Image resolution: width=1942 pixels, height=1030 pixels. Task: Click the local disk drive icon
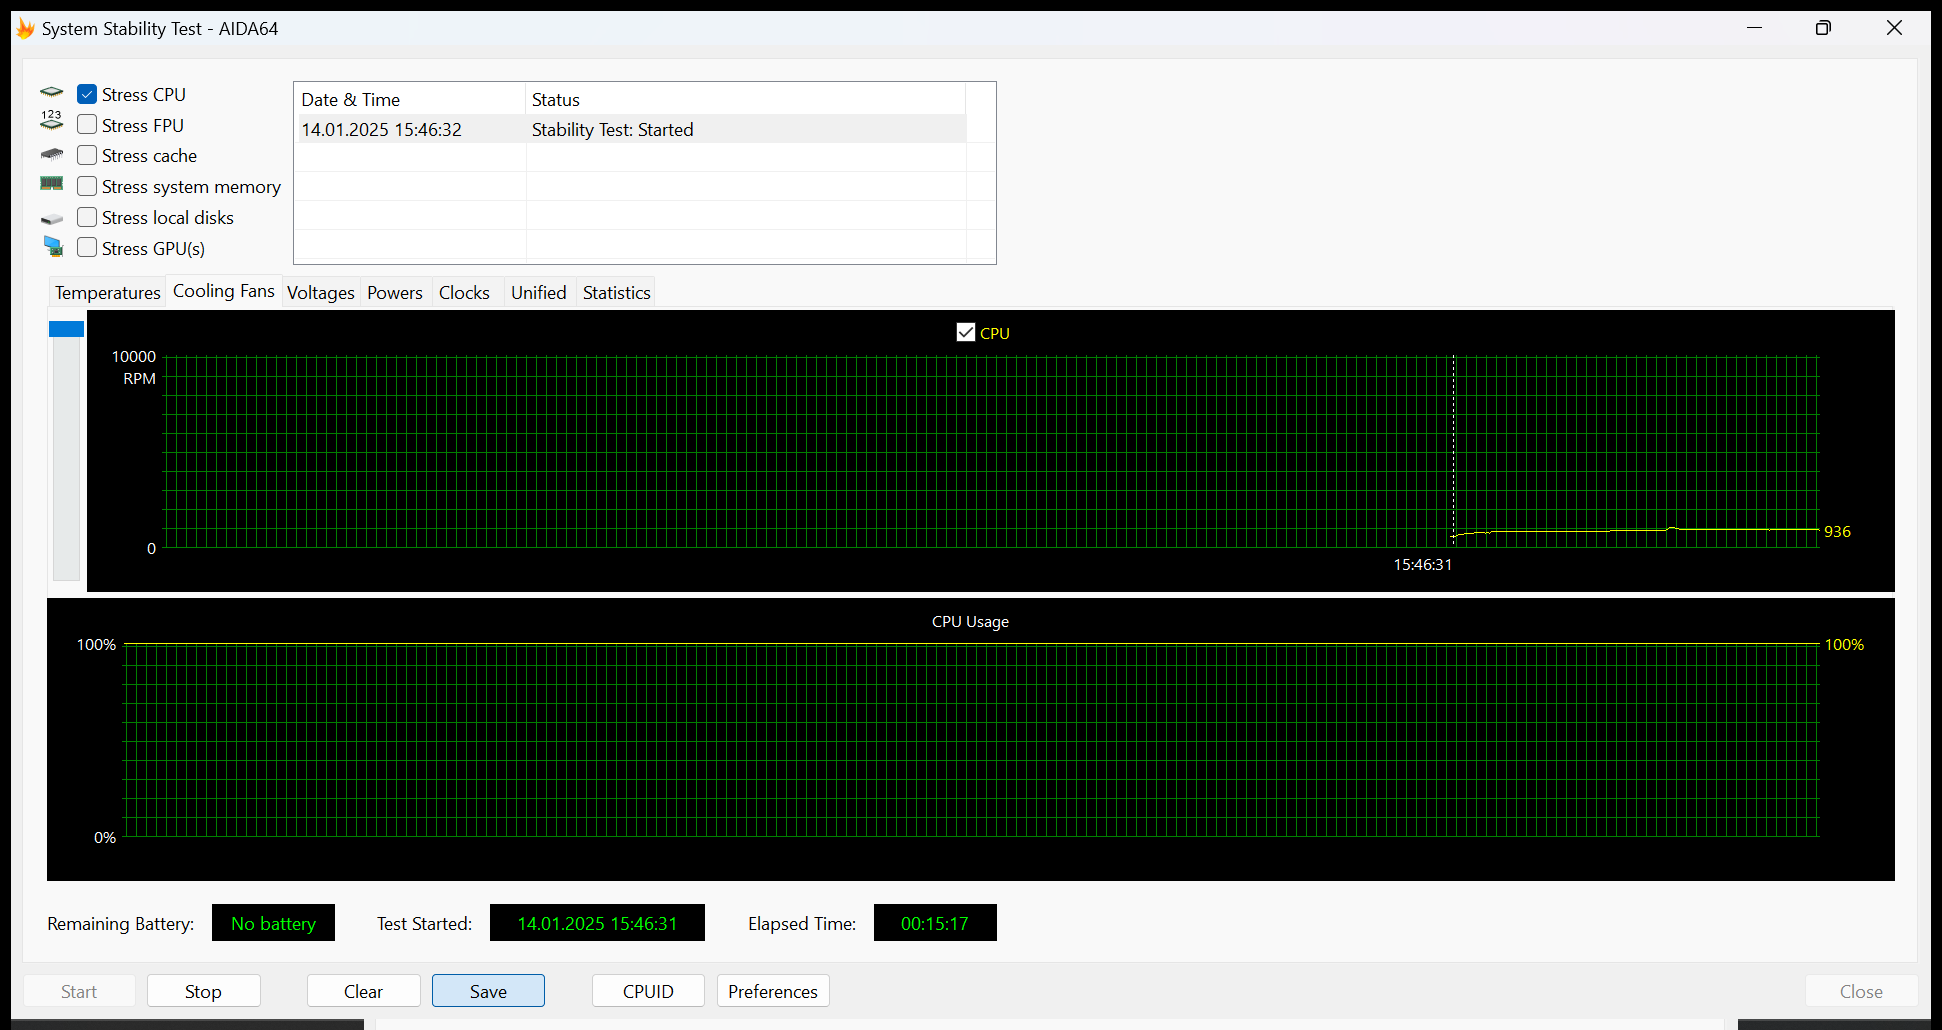click(x=52, y=218)
